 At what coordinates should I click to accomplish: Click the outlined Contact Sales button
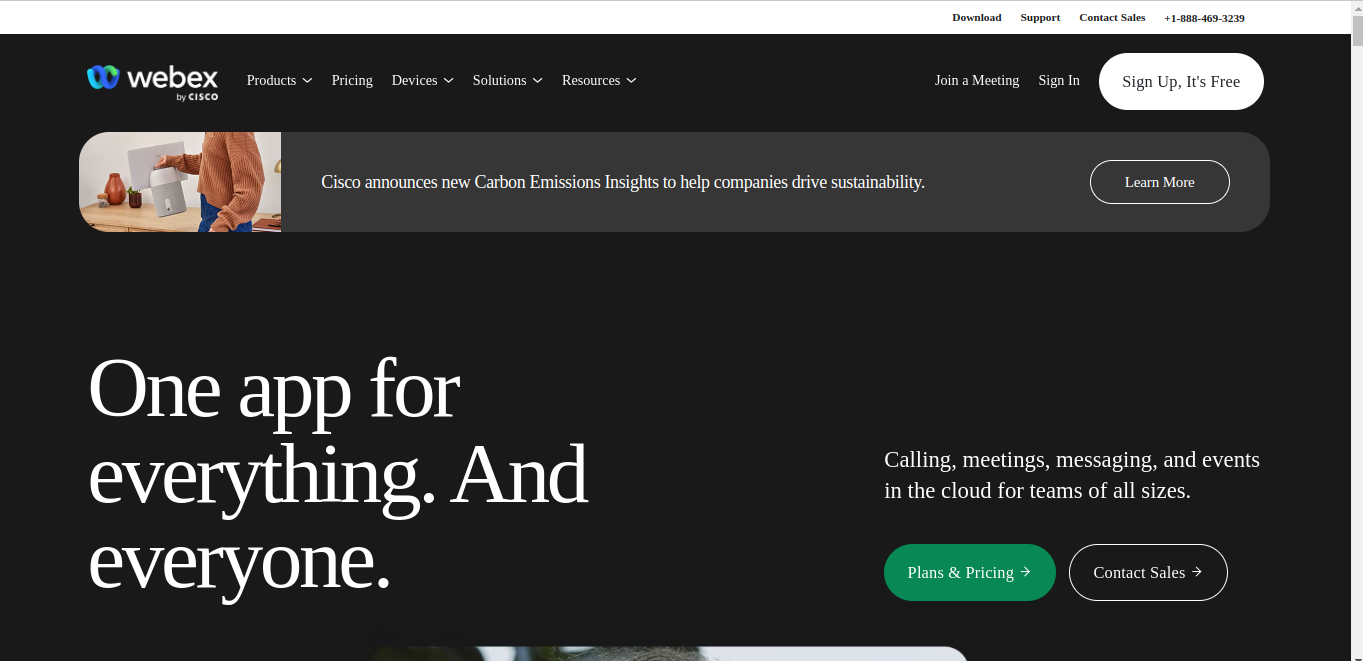click(x=1148, y=572)
